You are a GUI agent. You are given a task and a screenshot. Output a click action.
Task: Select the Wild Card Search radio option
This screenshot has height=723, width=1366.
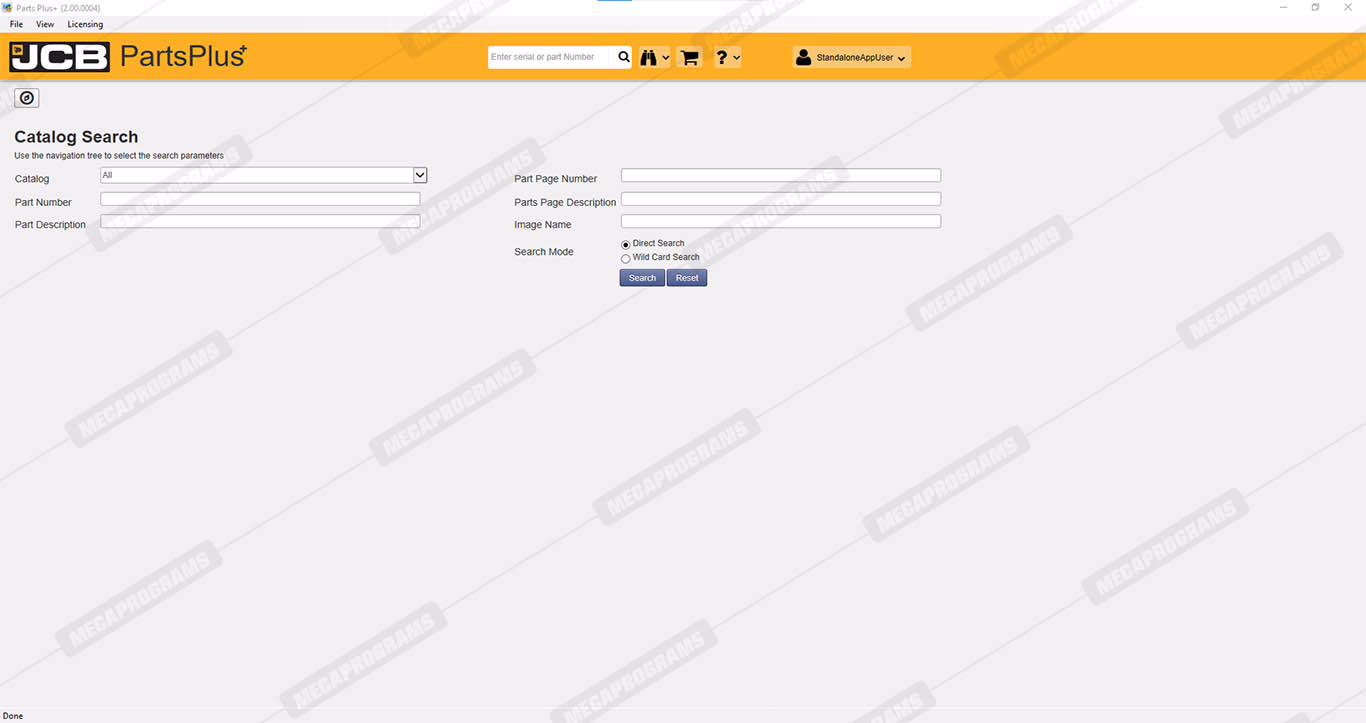pyautogui.click(x=626, y=258)
